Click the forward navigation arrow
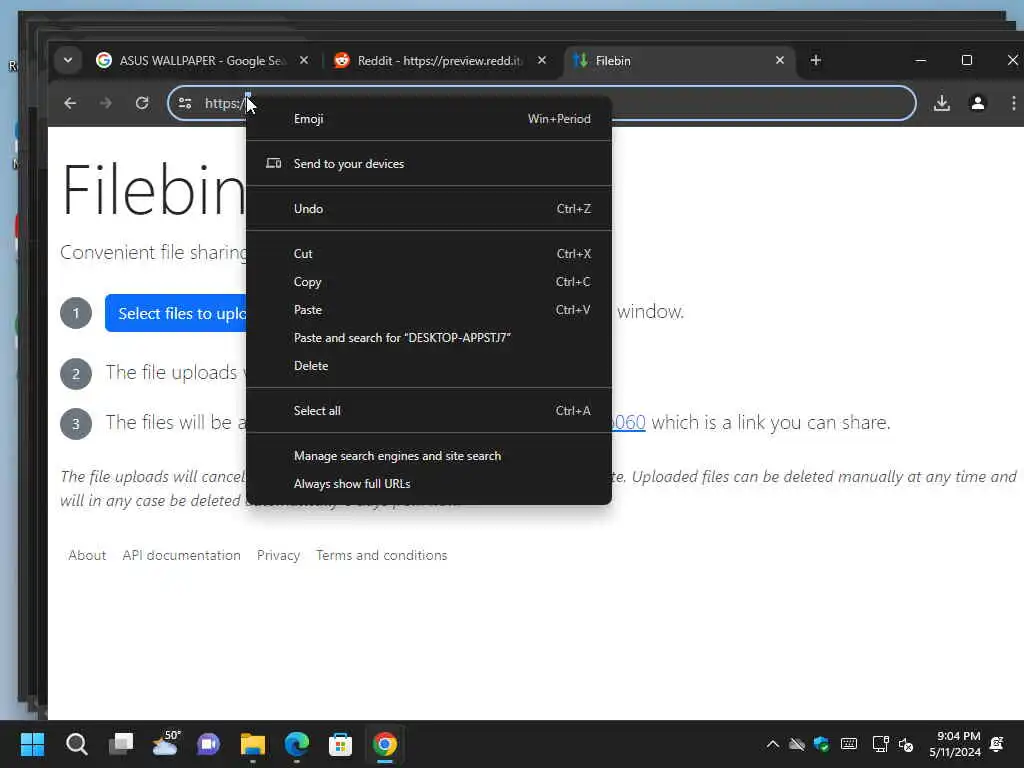 pos(106,103)
